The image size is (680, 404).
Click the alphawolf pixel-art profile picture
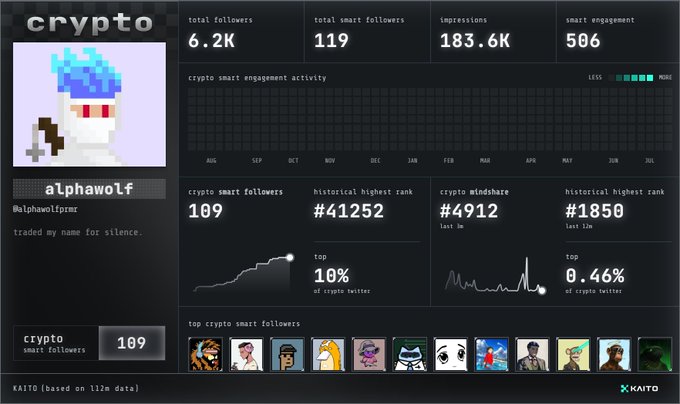89,104
